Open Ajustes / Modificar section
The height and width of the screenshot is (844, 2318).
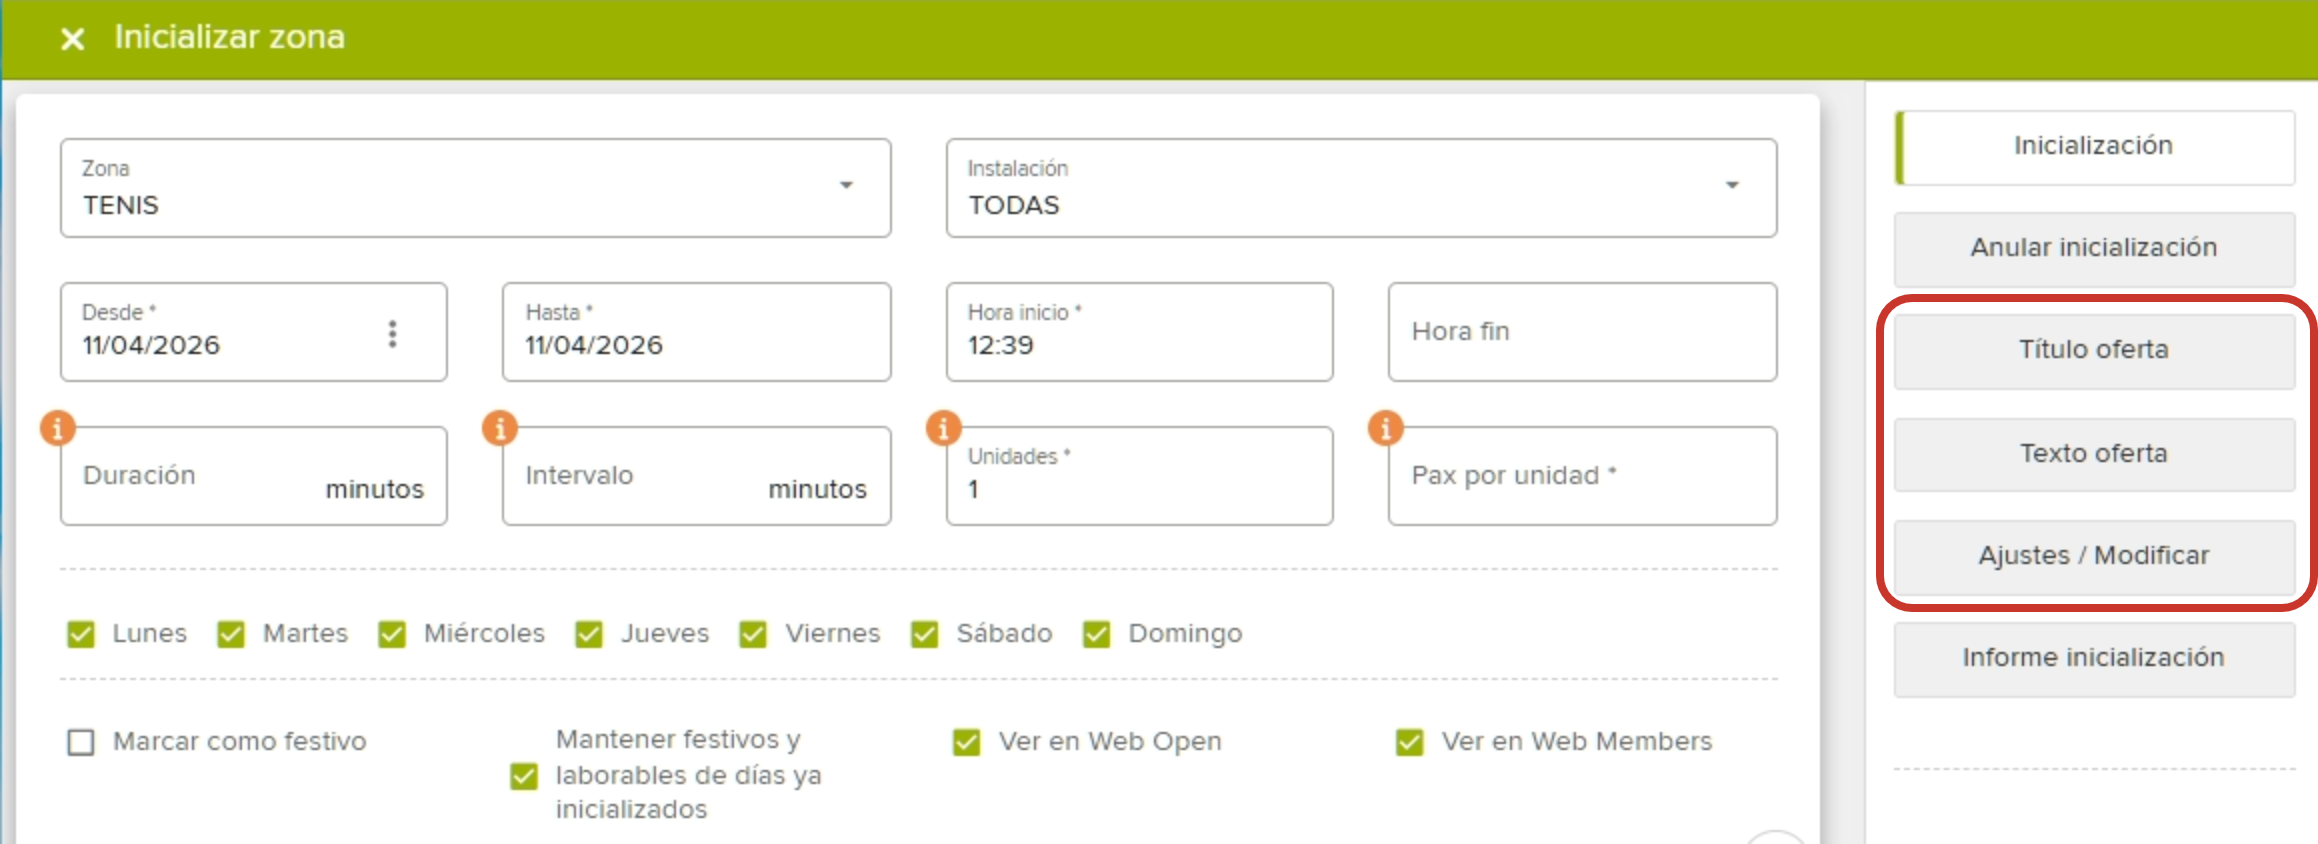pos(2094,557)
